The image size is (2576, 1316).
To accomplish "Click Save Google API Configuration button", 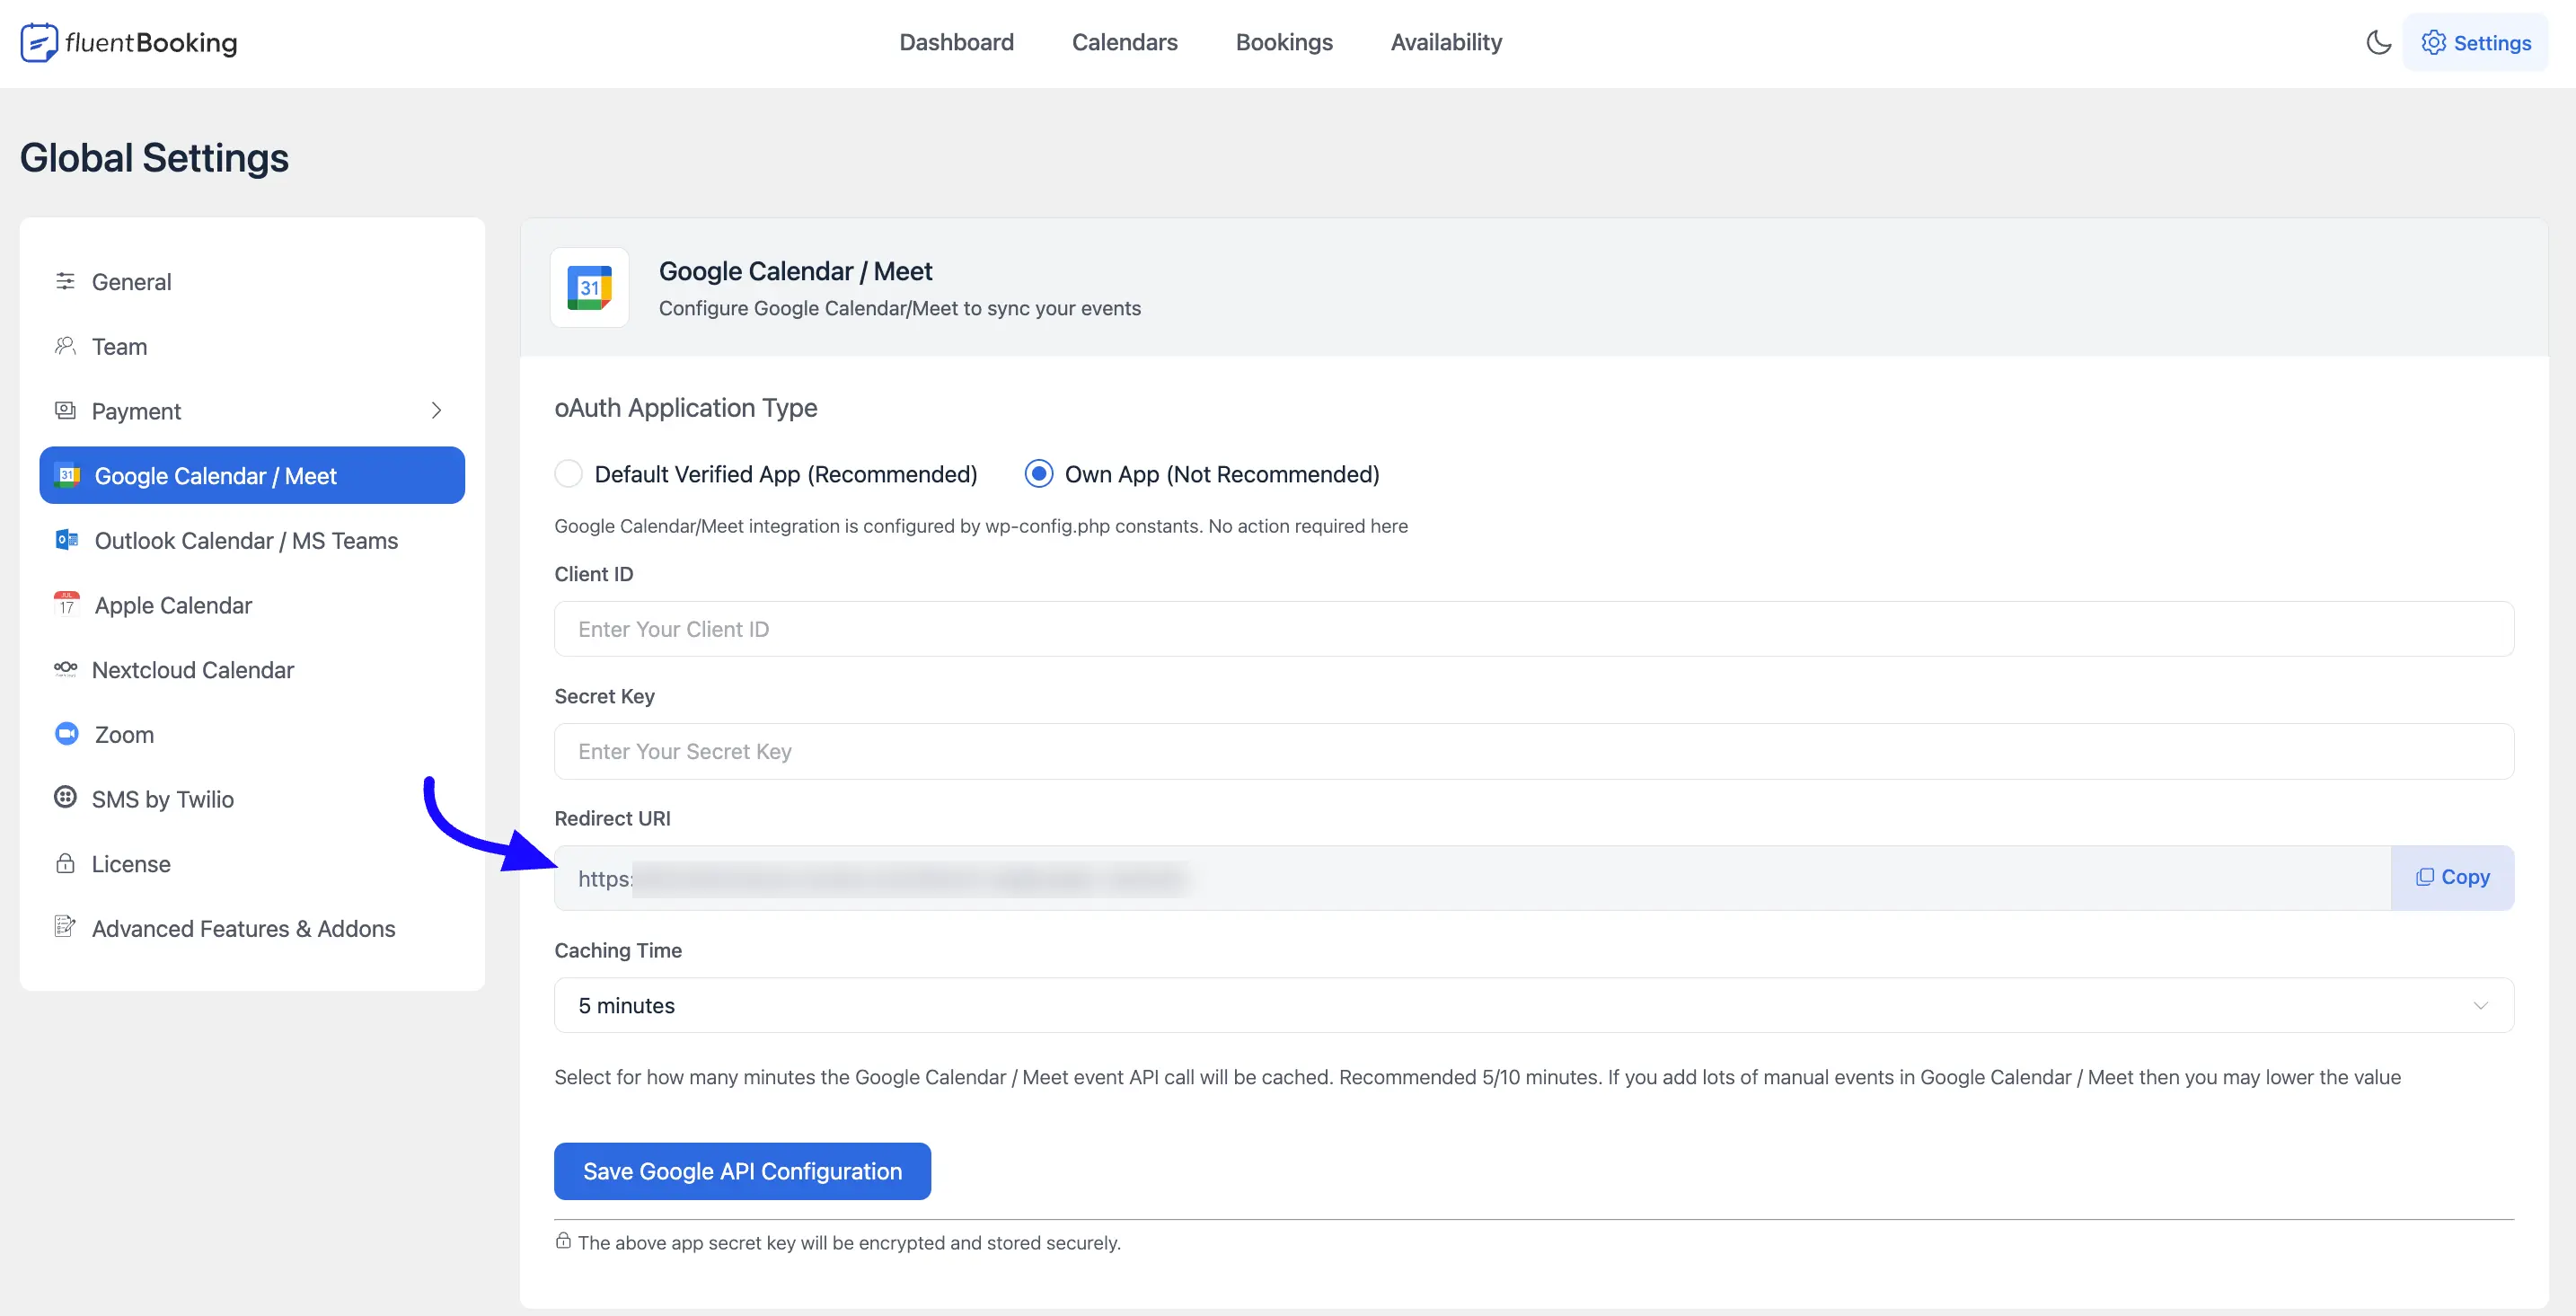I will [x=742, y=1170].
